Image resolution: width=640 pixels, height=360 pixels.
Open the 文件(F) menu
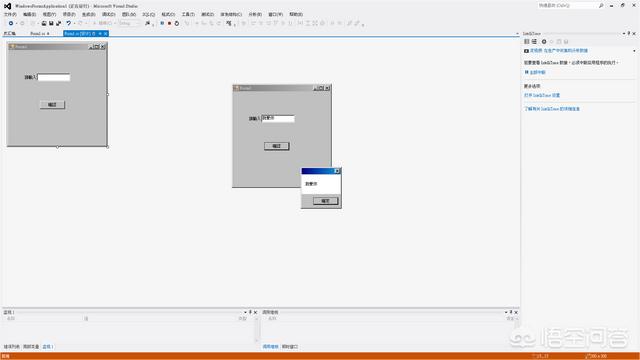(x=10, y=14)
